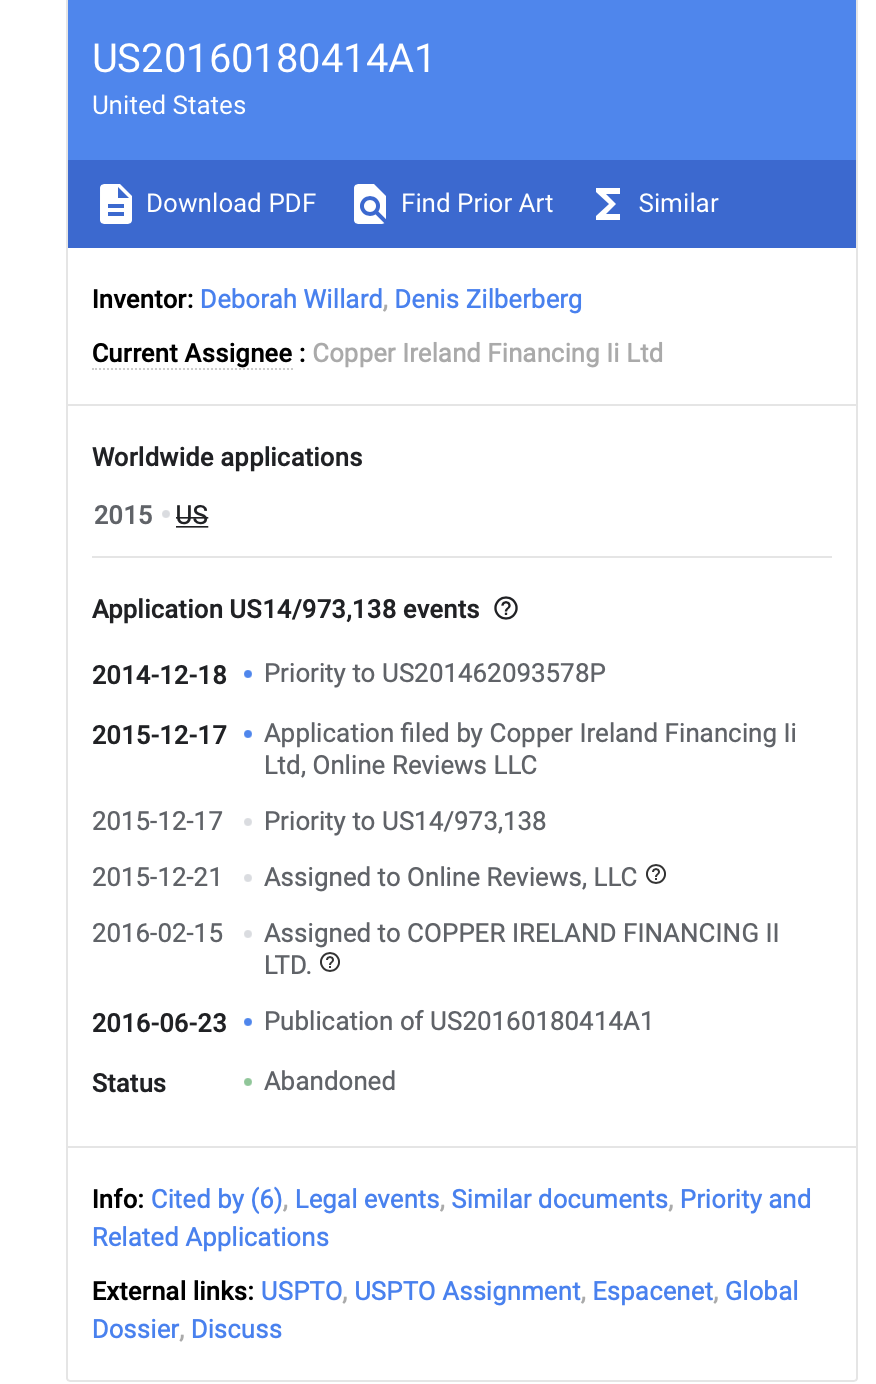The width and height of the screenshot is (876, 1384).
Task: Open Priority and Related Applications link
Action: pos(452,1218)
